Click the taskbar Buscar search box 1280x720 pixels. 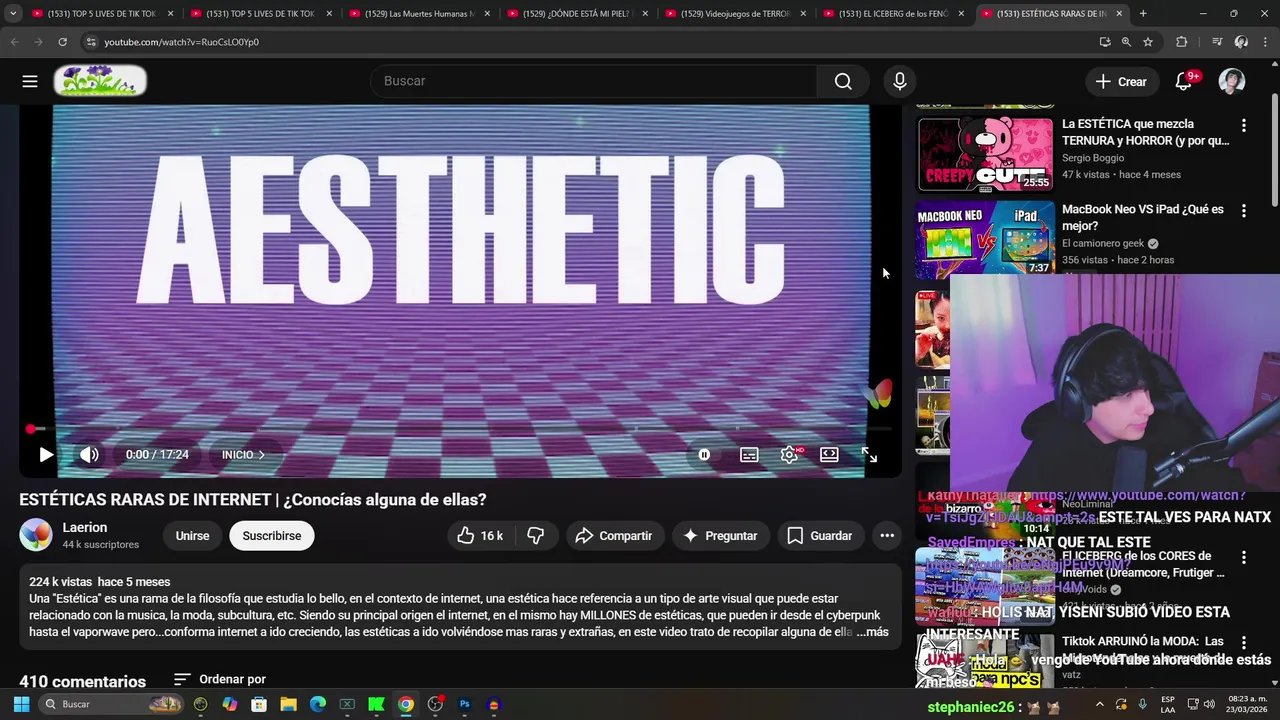point(113,704)
